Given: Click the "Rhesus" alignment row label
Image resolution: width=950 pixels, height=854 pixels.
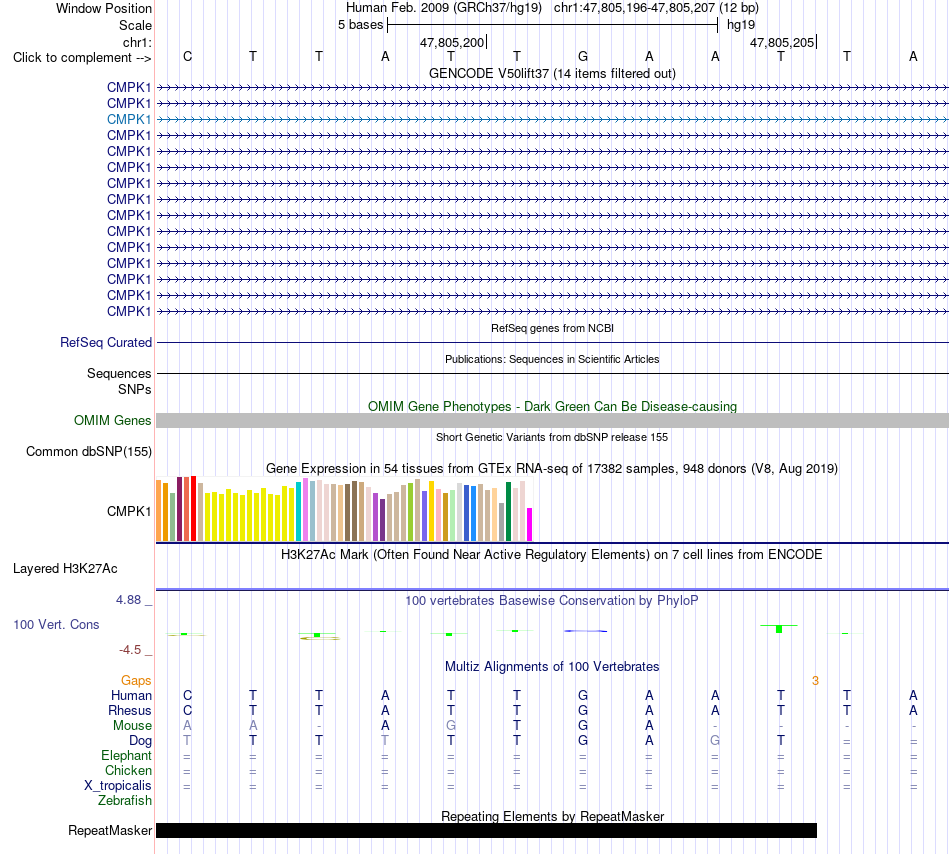Looking at the screenshot, I should [130, 710].
